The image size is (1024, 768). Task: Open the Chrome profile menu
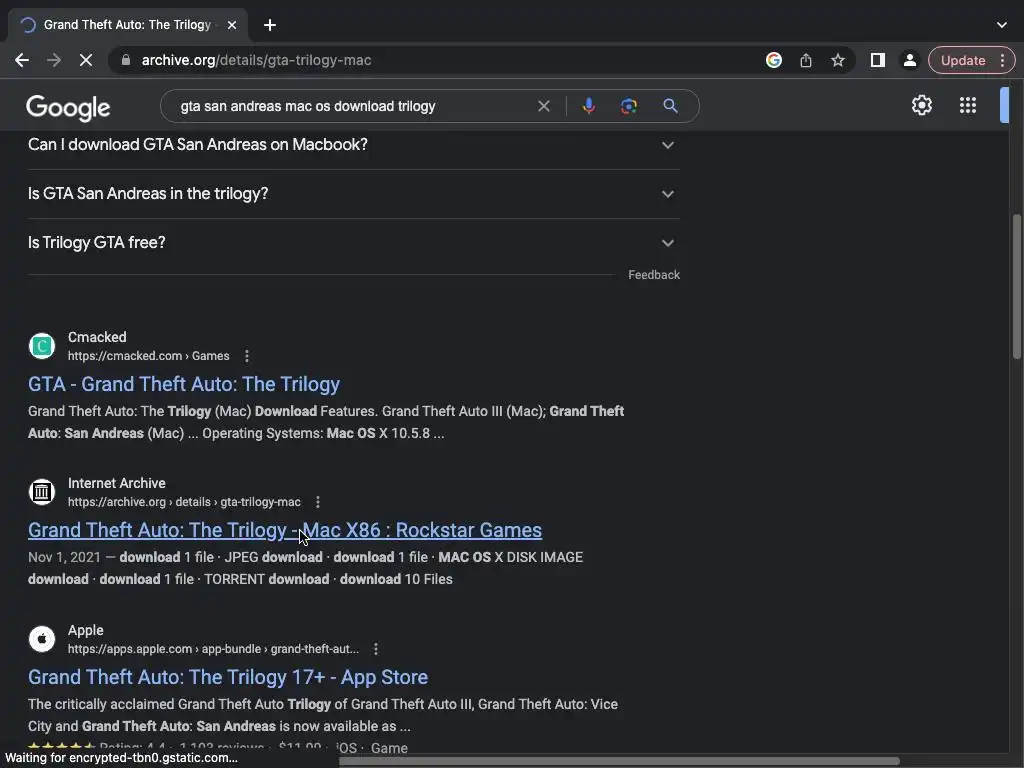pos(909,60)
